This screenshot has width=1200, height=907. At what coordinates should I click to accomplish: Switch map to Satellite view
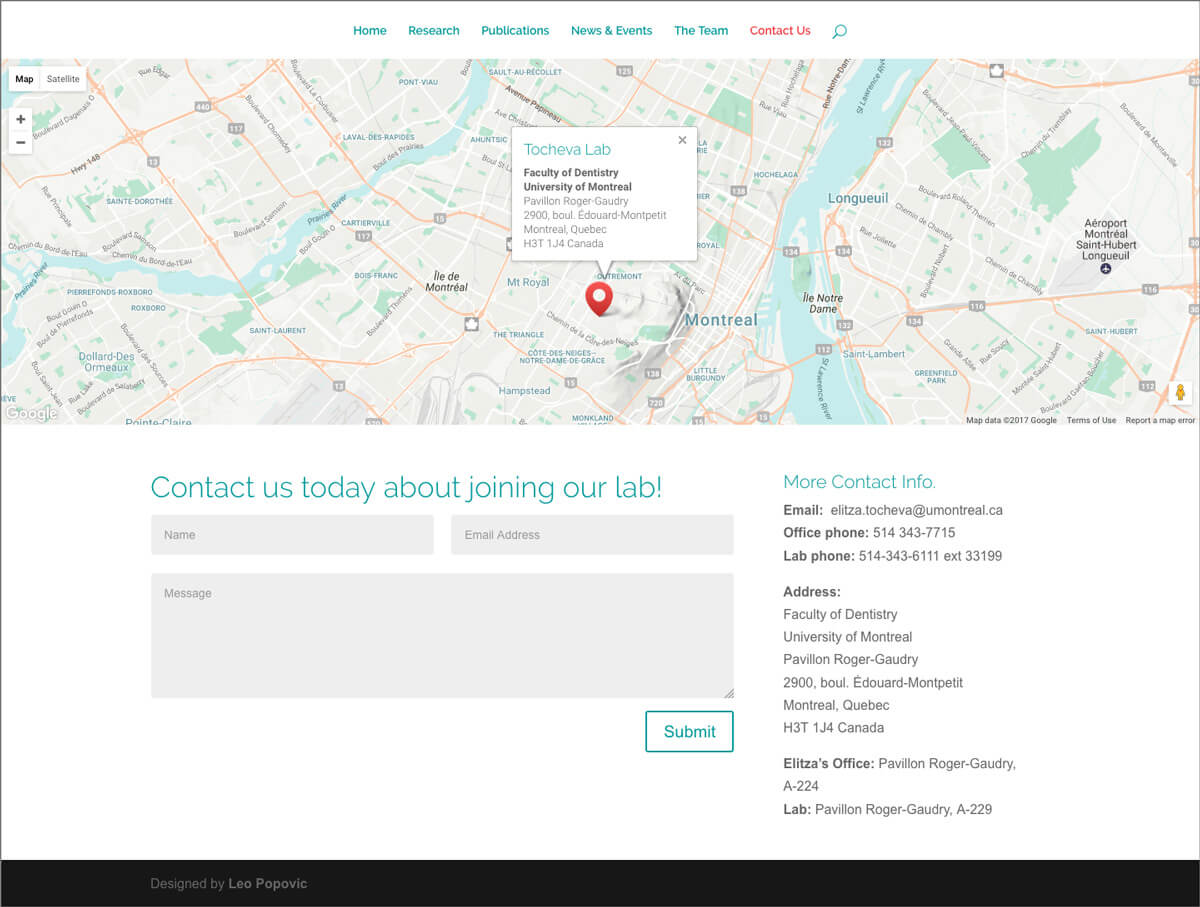pos(63,79)
